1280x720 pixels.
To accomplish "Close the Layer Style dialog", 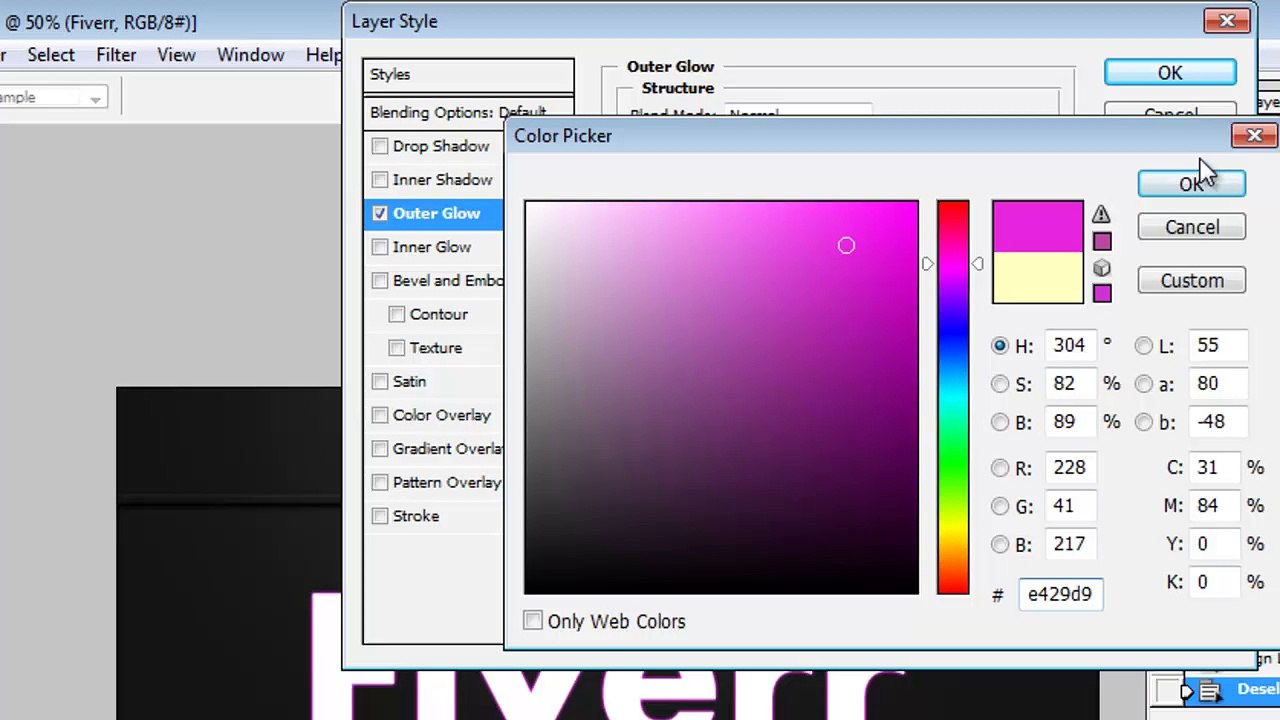I will tap(1227, 21).
